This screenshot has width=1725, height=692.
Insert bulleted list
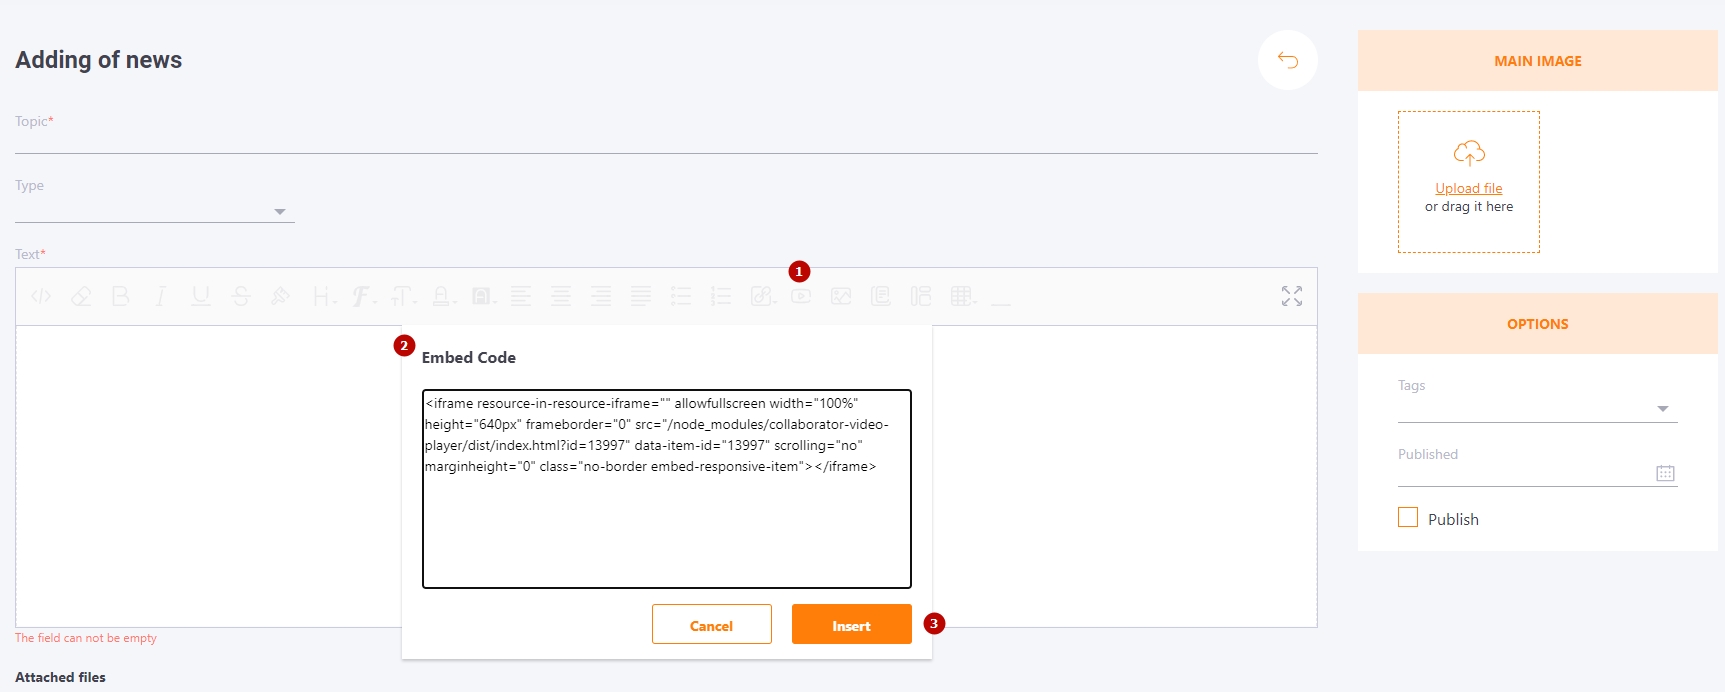coord(681,296)
